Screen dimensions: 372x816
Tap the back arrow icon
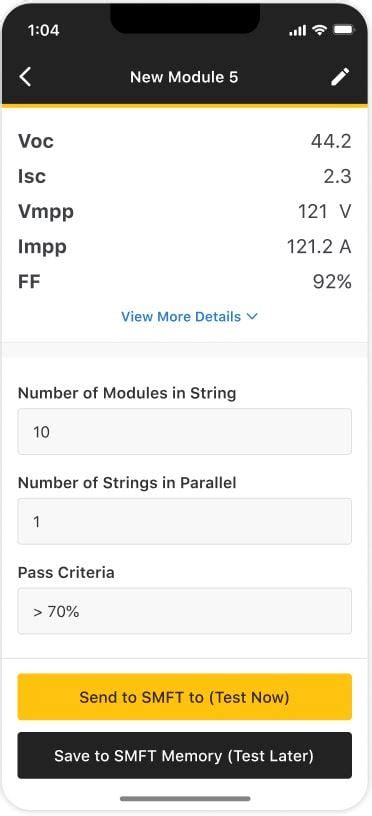tap(25, 77)
